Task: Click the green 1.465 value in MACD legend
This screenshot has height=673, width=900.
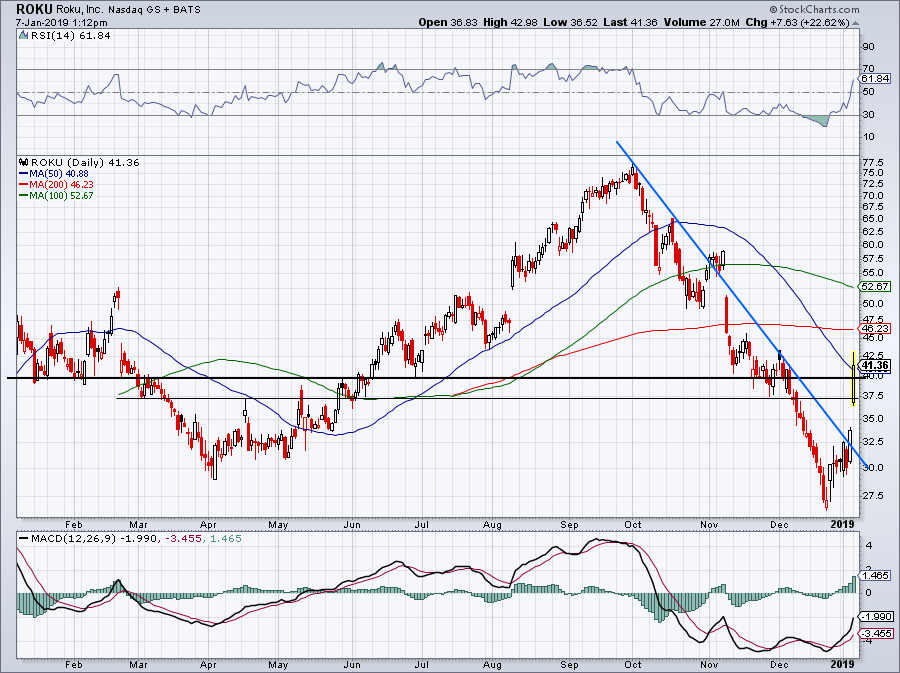Action: pos(226,539)
